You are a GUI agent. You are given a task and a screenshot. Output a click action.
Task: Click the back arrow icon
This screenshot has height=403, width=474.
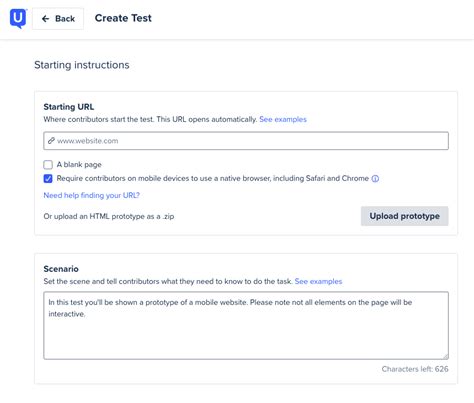click(x=45, y=19)
